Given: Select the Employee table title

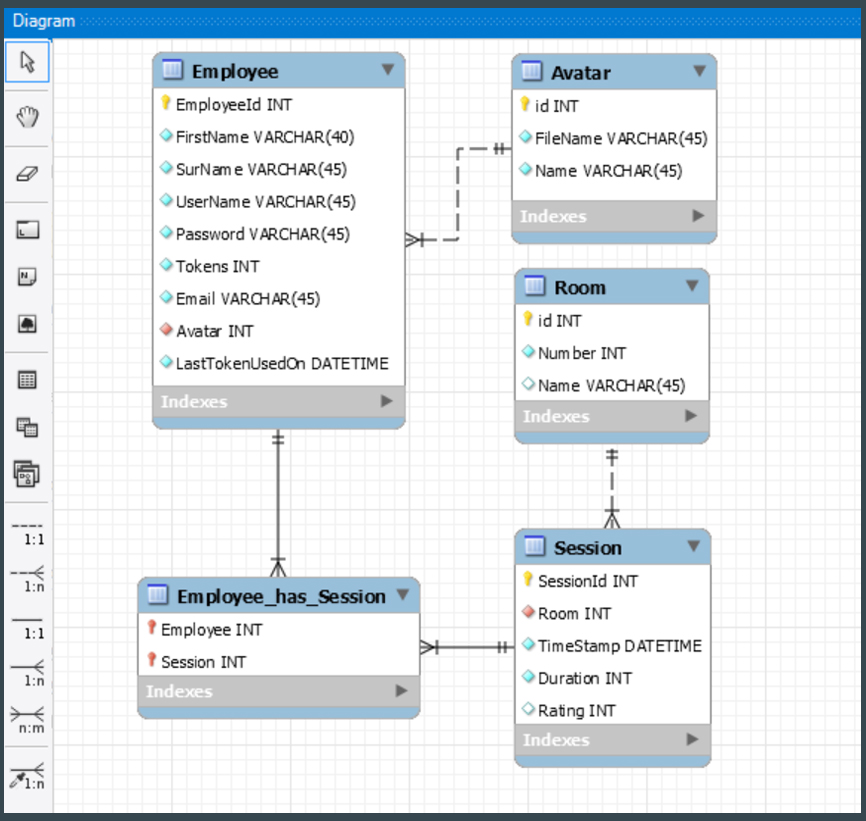Looking at the screenshot, I should coord(235,72).
